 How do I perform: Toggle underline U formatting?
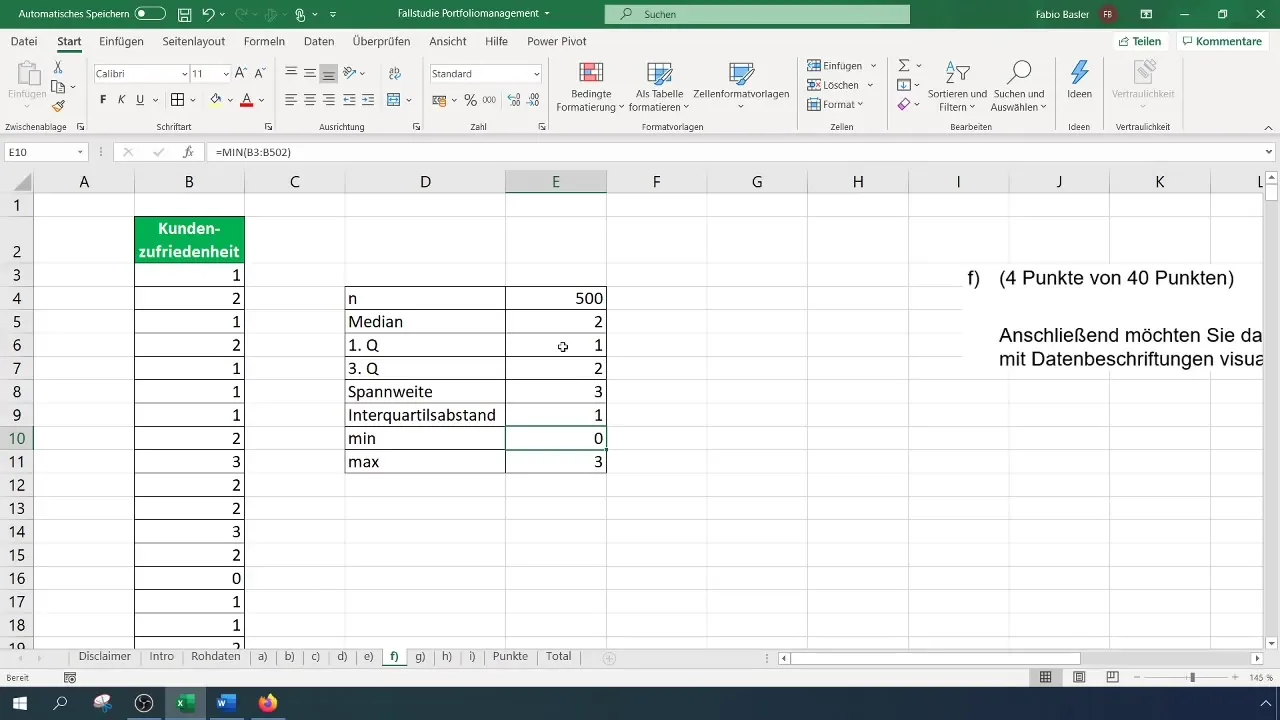(140, 100)
